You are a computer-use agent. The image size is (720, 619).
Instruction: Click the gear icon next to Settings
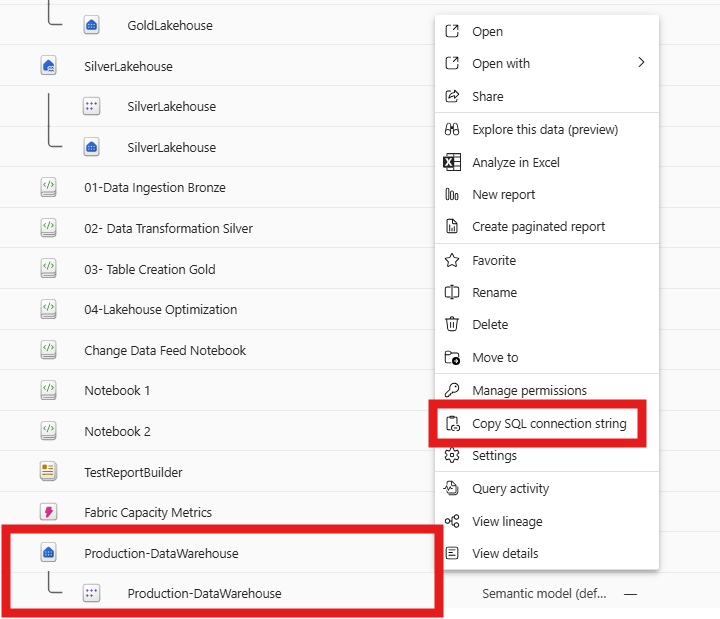(x=452, y=455)
